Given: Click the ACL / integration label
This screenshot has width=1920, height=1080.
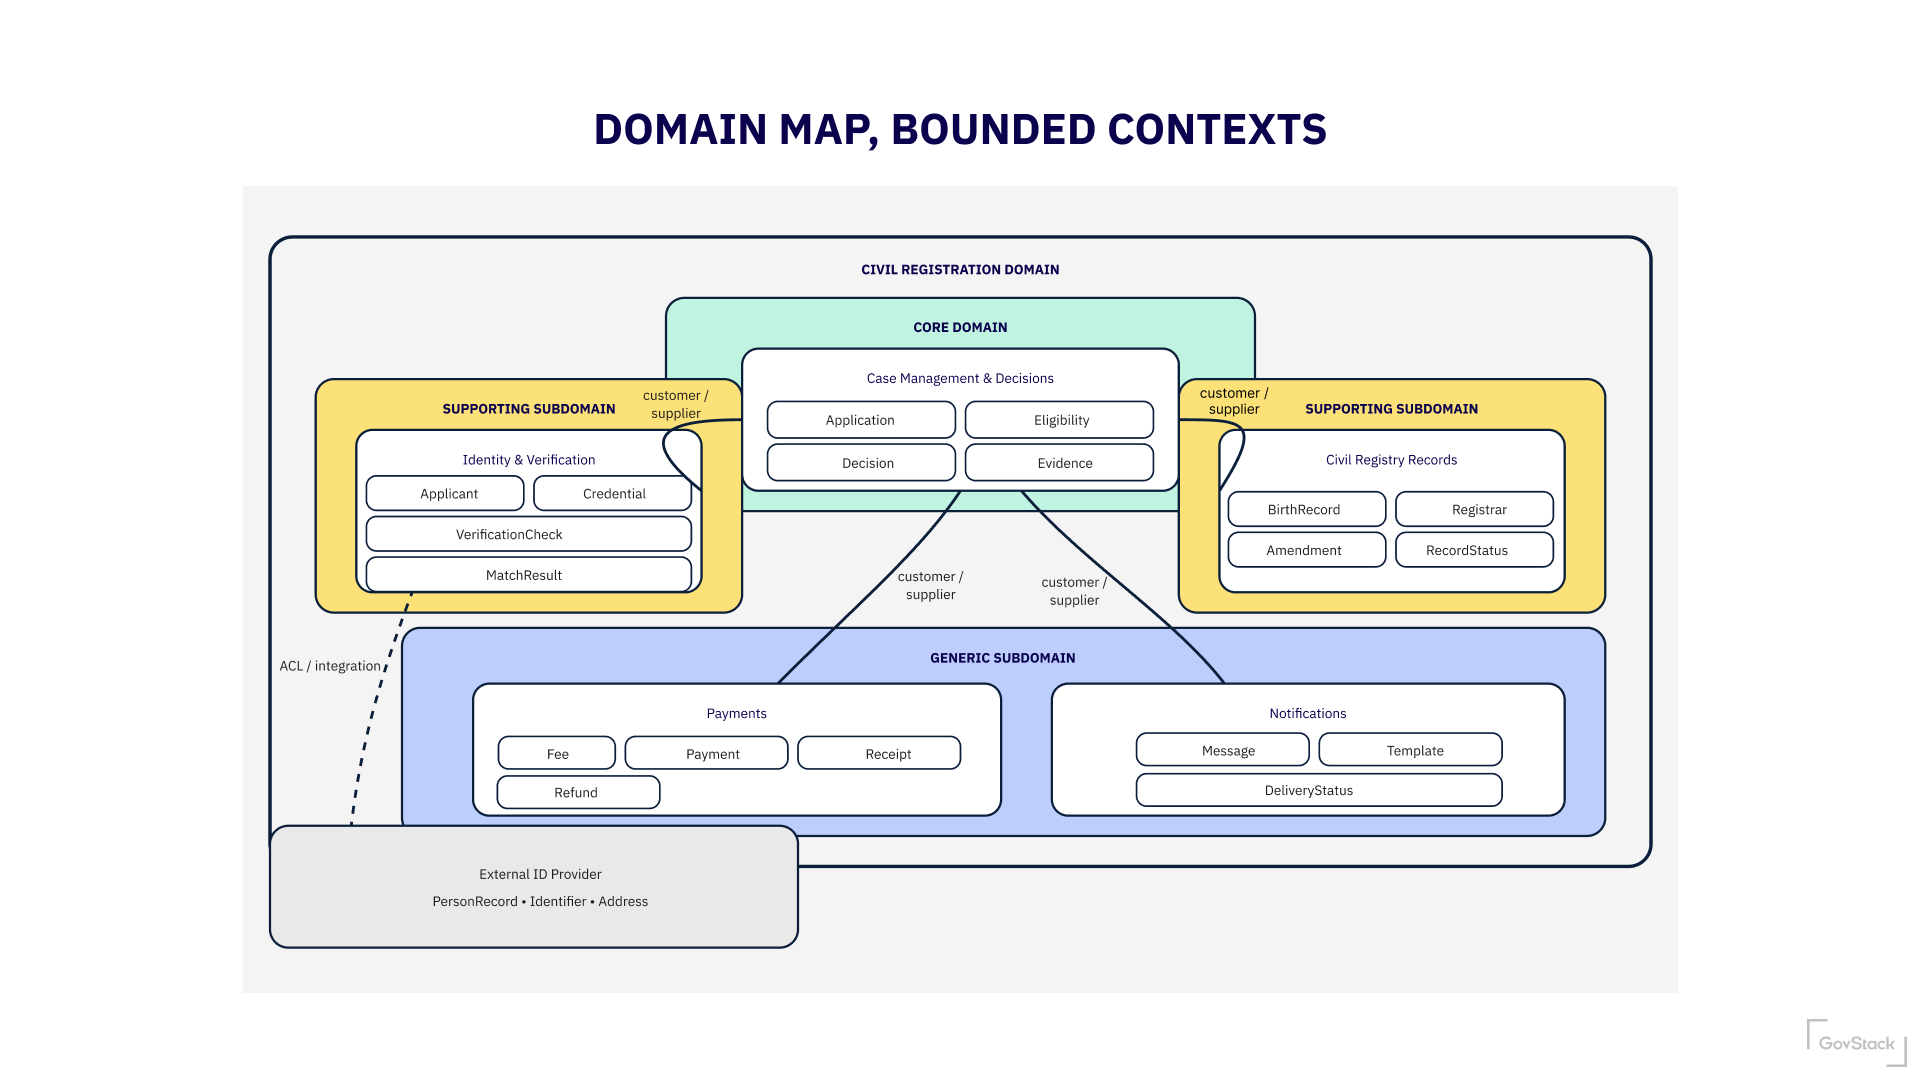Looking at the screenshot, I should click(x=330, y=666).
